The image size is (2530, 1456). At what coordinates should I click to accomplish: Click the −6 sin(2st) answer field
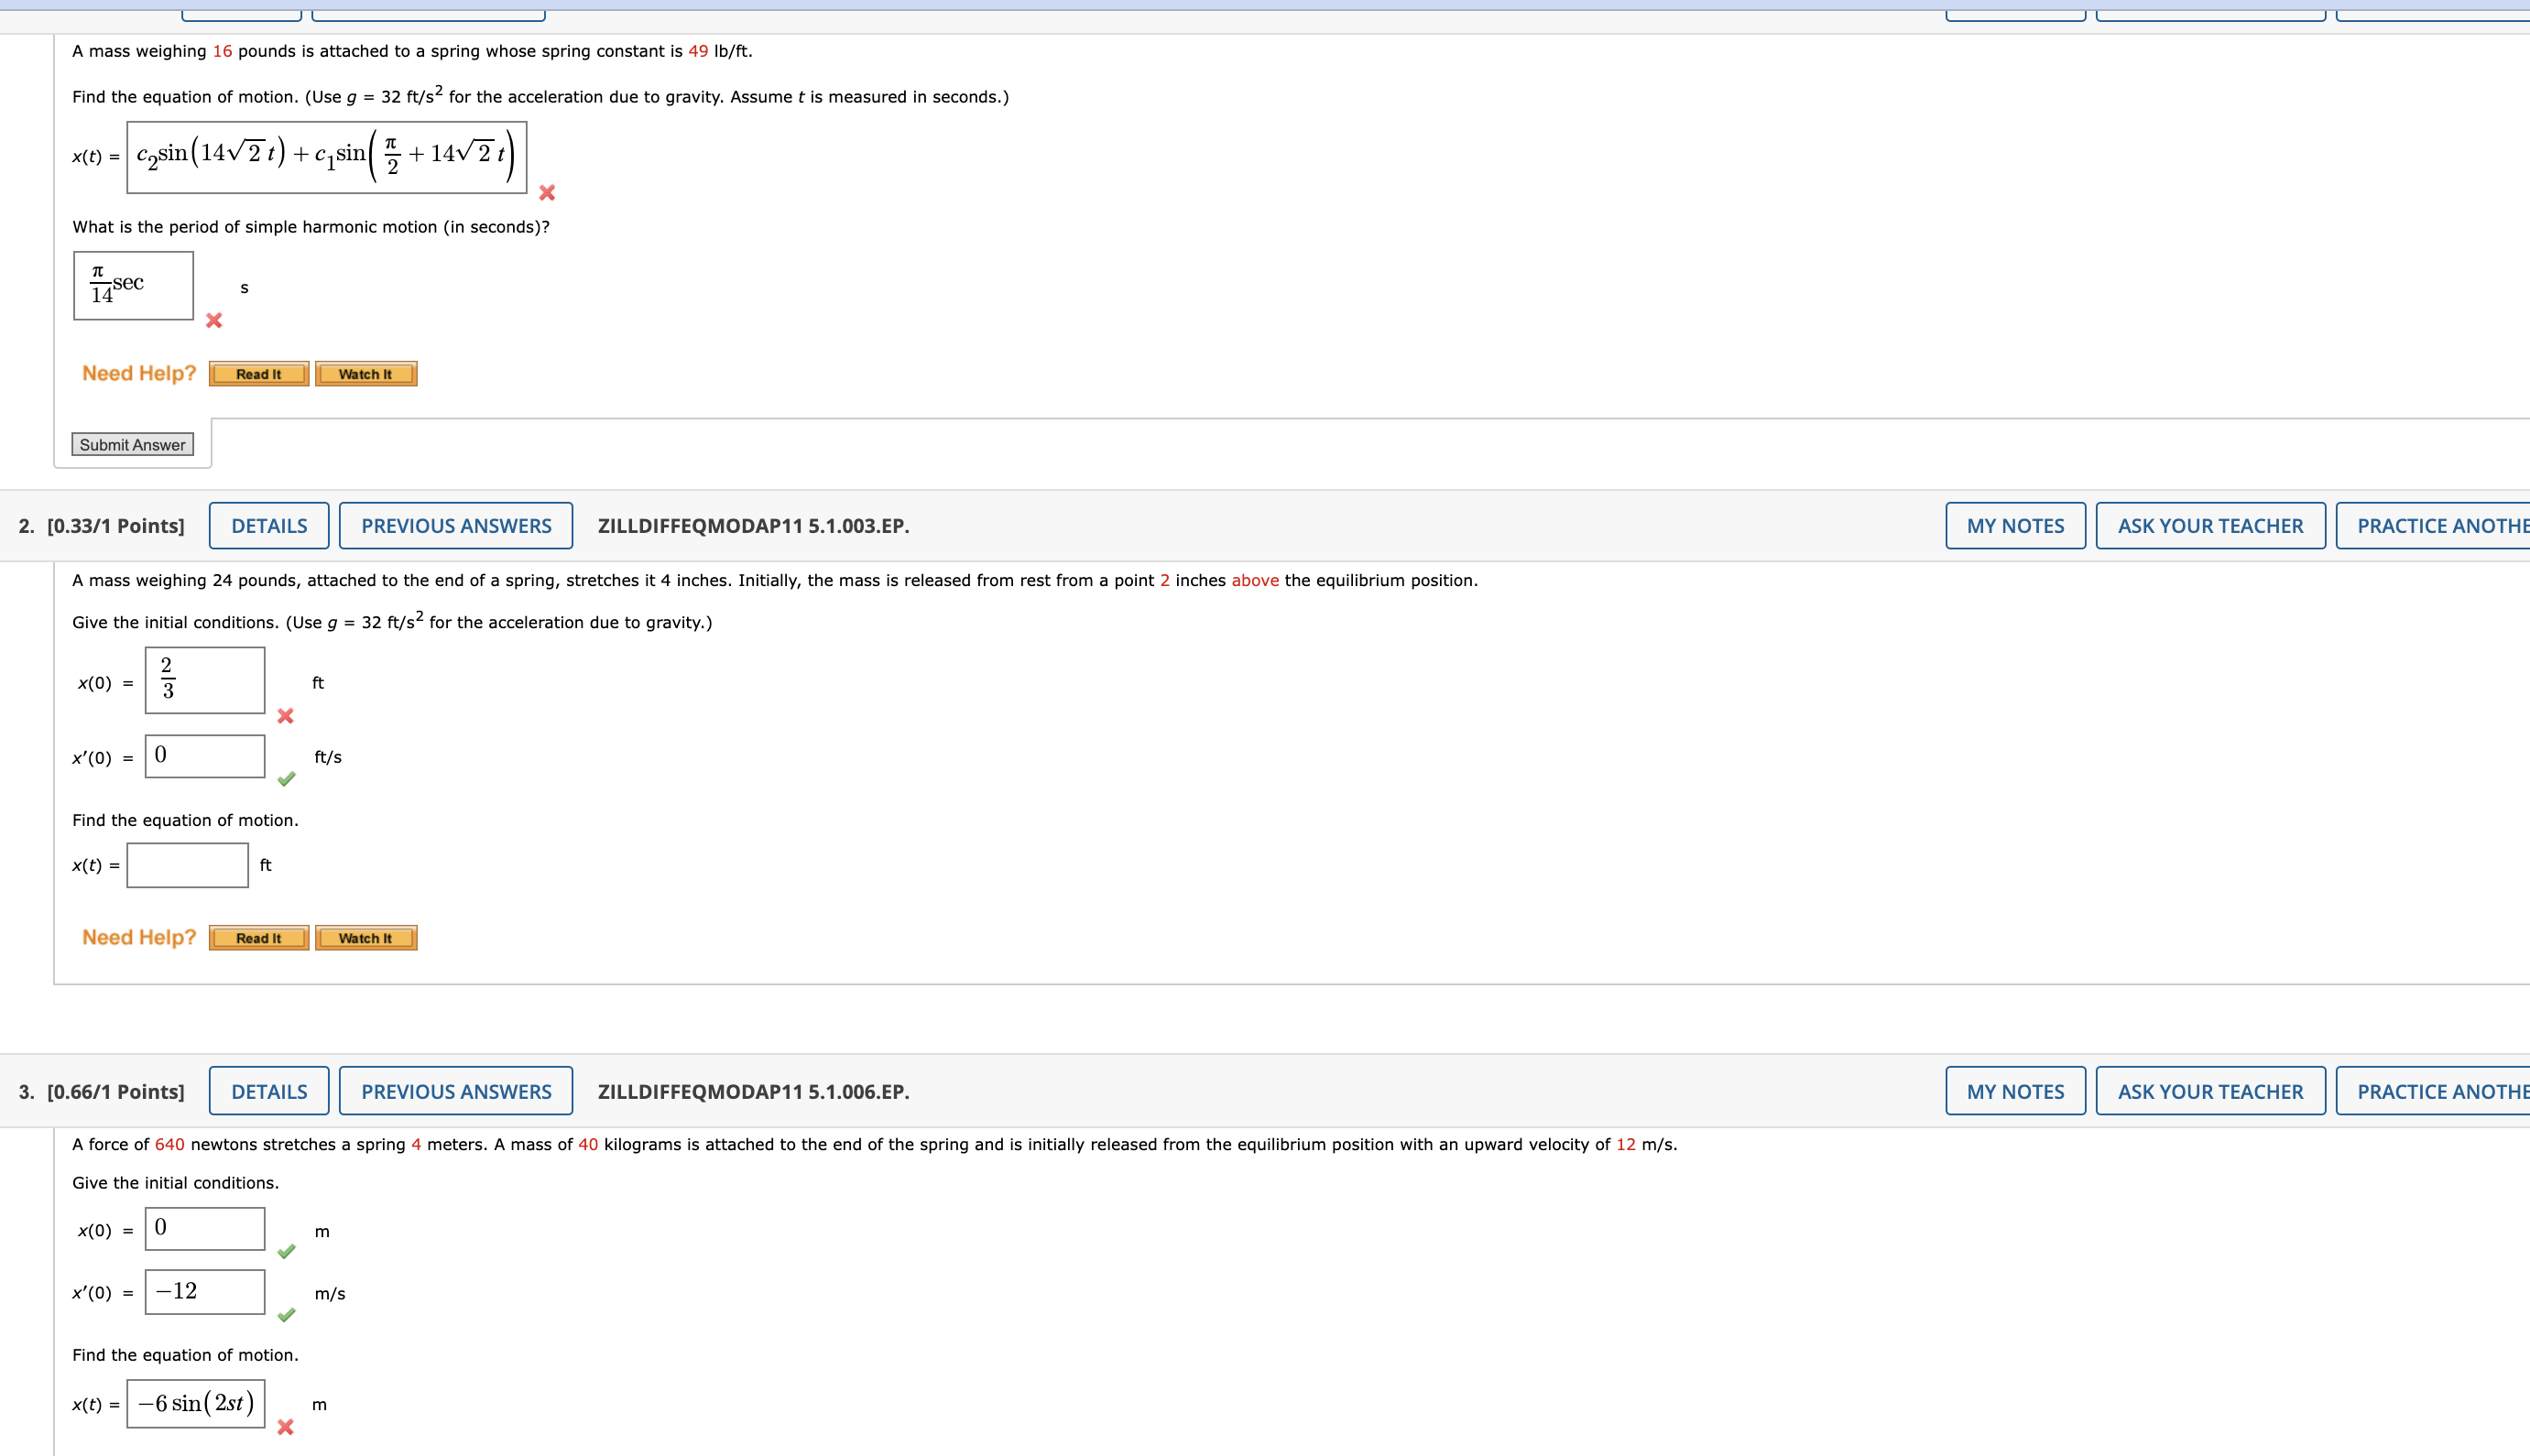[x=196, y=1404]
